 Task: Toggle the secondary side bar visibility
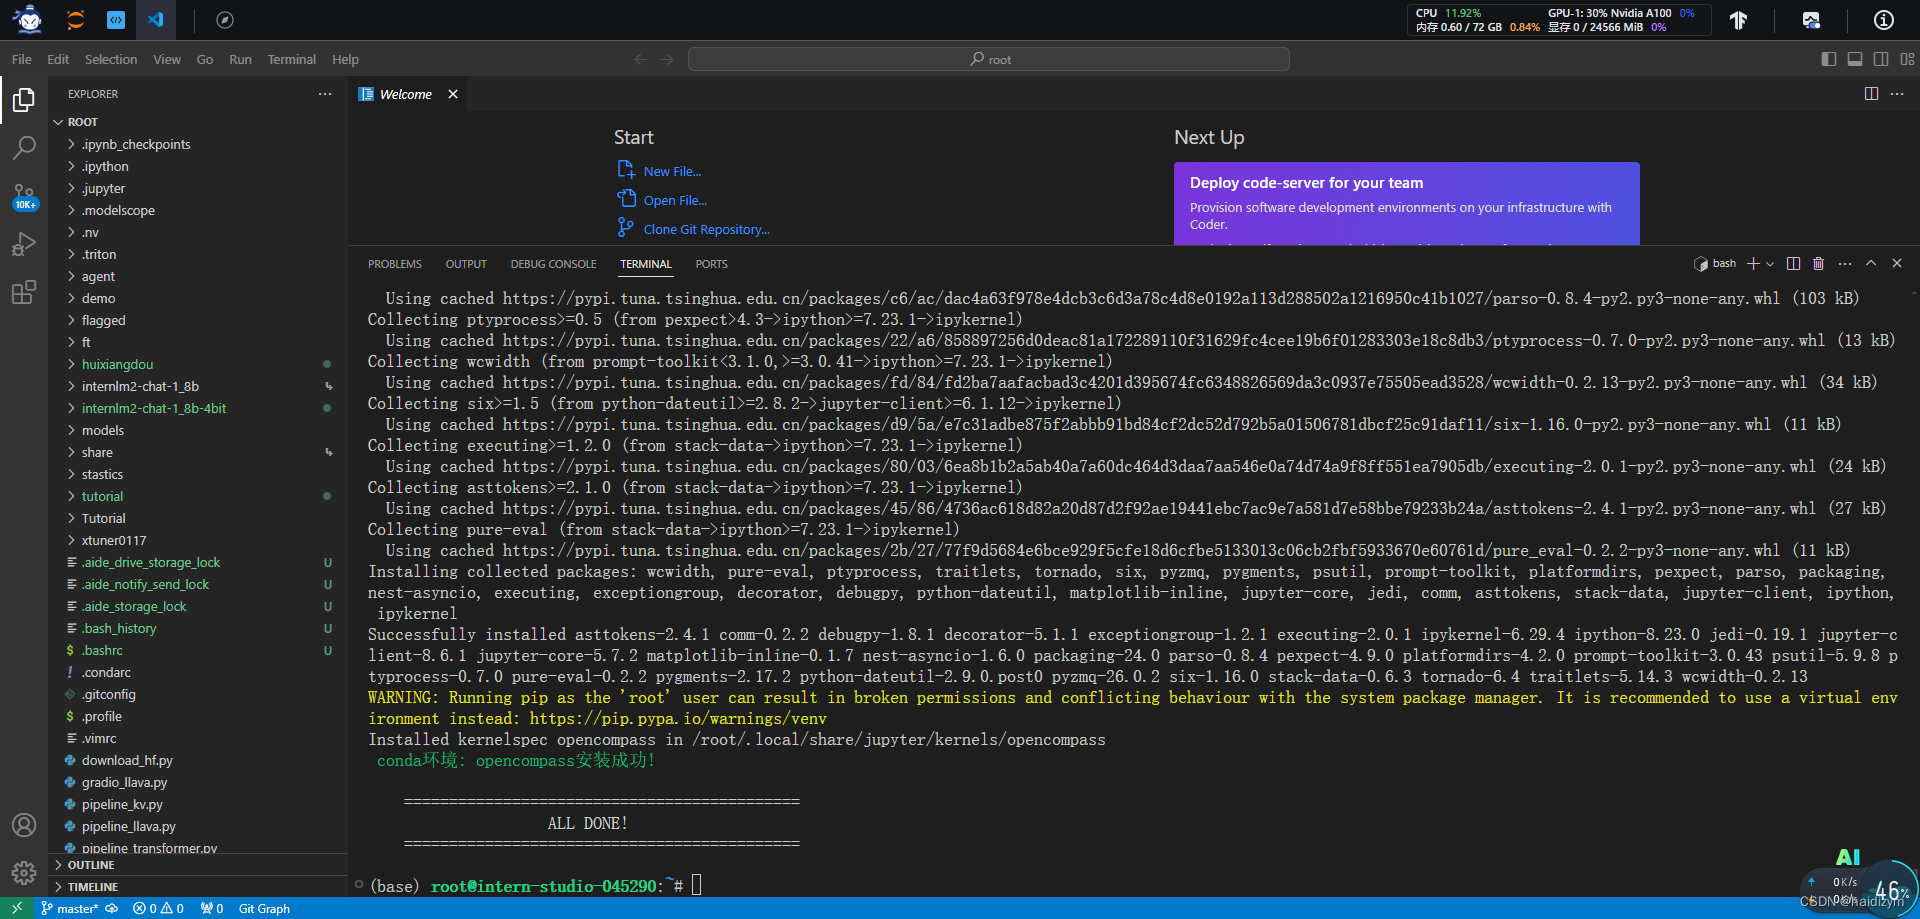(x=1881, y=59)
